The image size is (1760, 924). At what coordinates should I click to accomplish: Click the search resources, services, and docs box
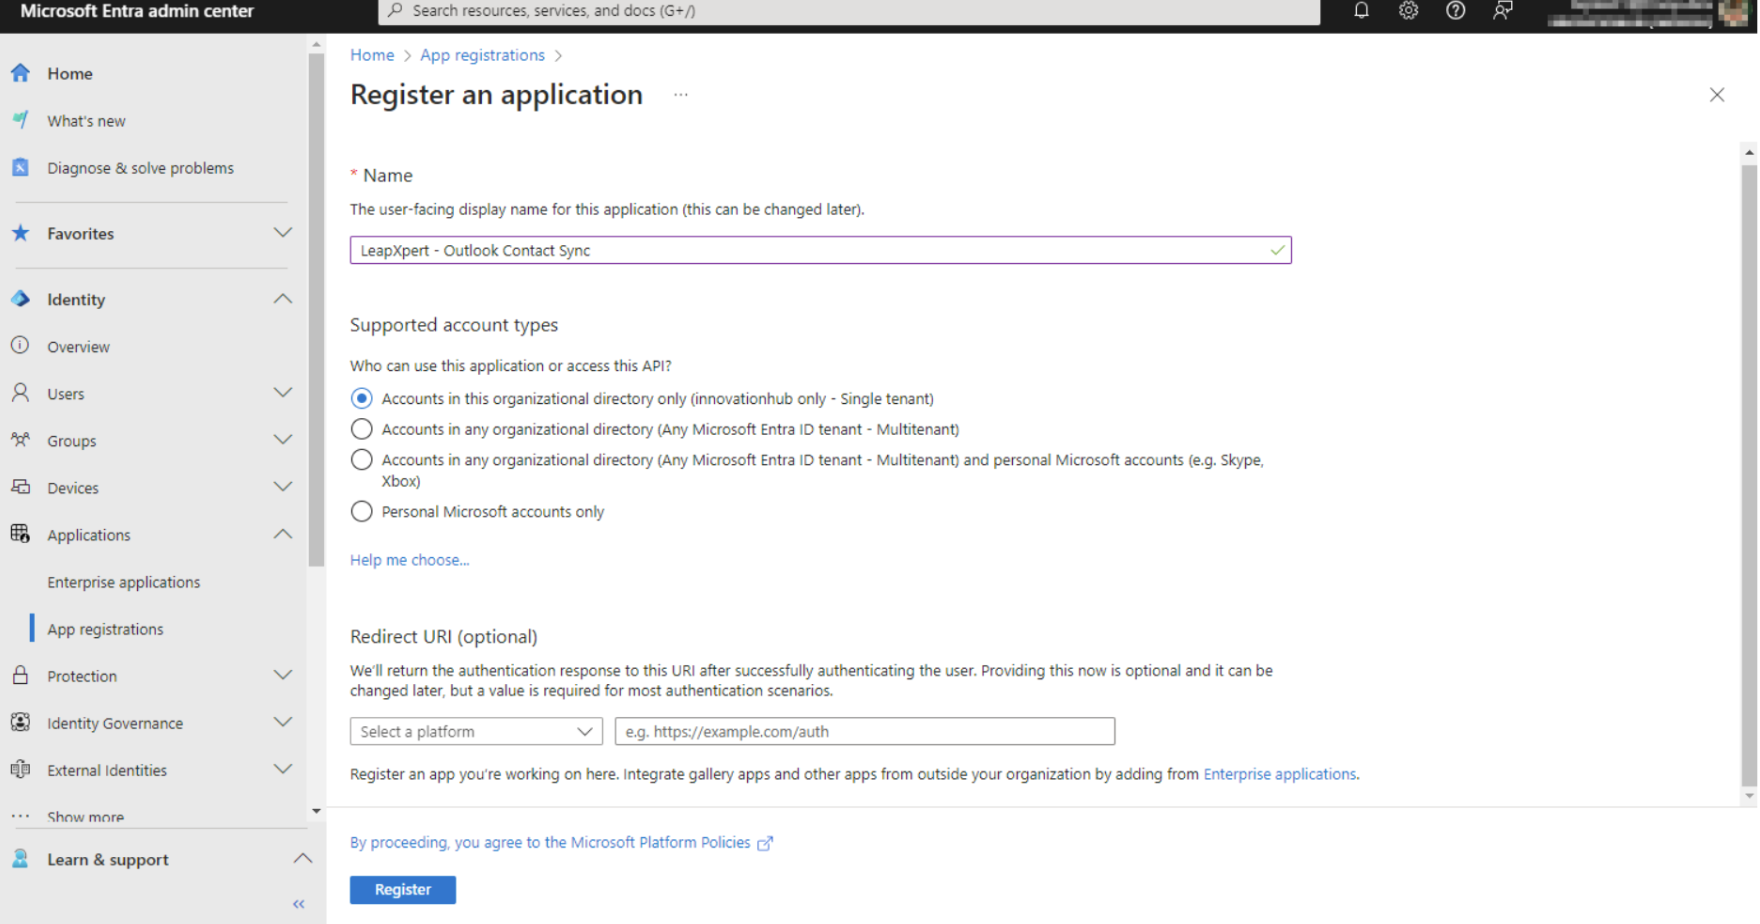coord(849,11)
